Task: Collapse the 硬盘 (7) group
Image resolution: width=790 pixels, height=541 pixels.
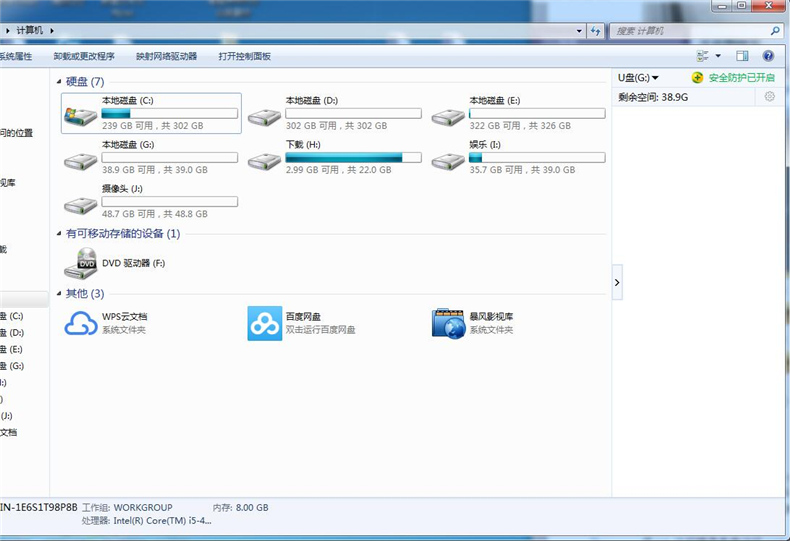Action: [59, 81]
